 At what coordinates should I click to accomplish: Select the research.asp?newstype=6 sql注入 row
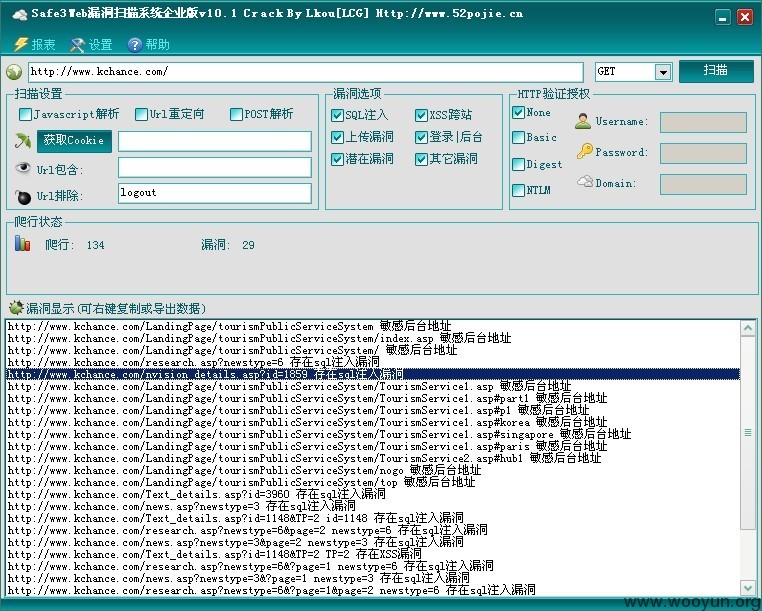point(373,362)
